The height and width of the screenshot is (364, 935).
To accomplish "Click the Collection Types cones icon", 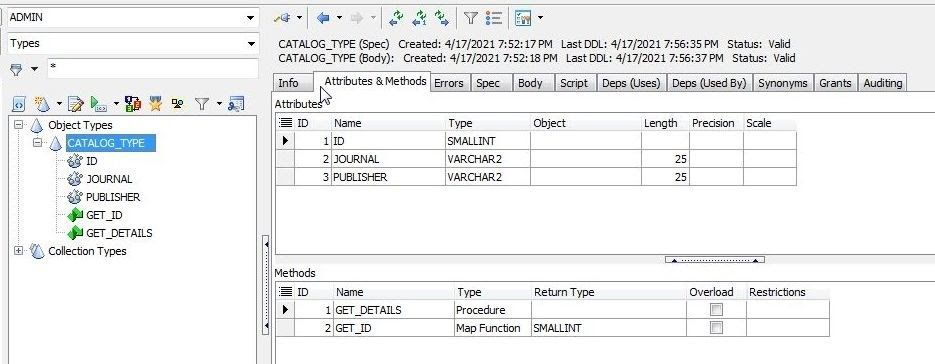I will coord(37,251).
